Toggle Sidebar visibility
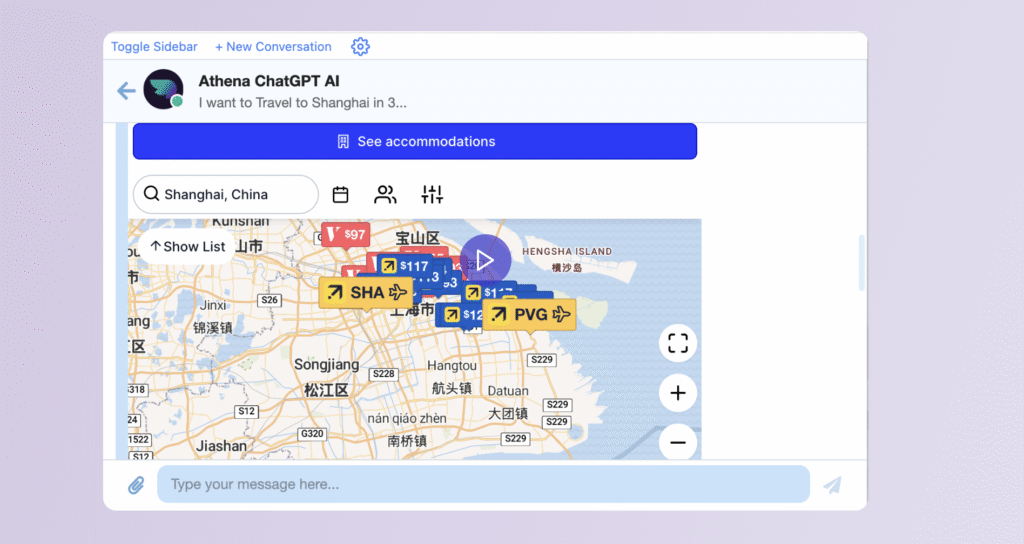Viewport: 1024px width, 544px height. pyautogui.click(x=154, y=47)
